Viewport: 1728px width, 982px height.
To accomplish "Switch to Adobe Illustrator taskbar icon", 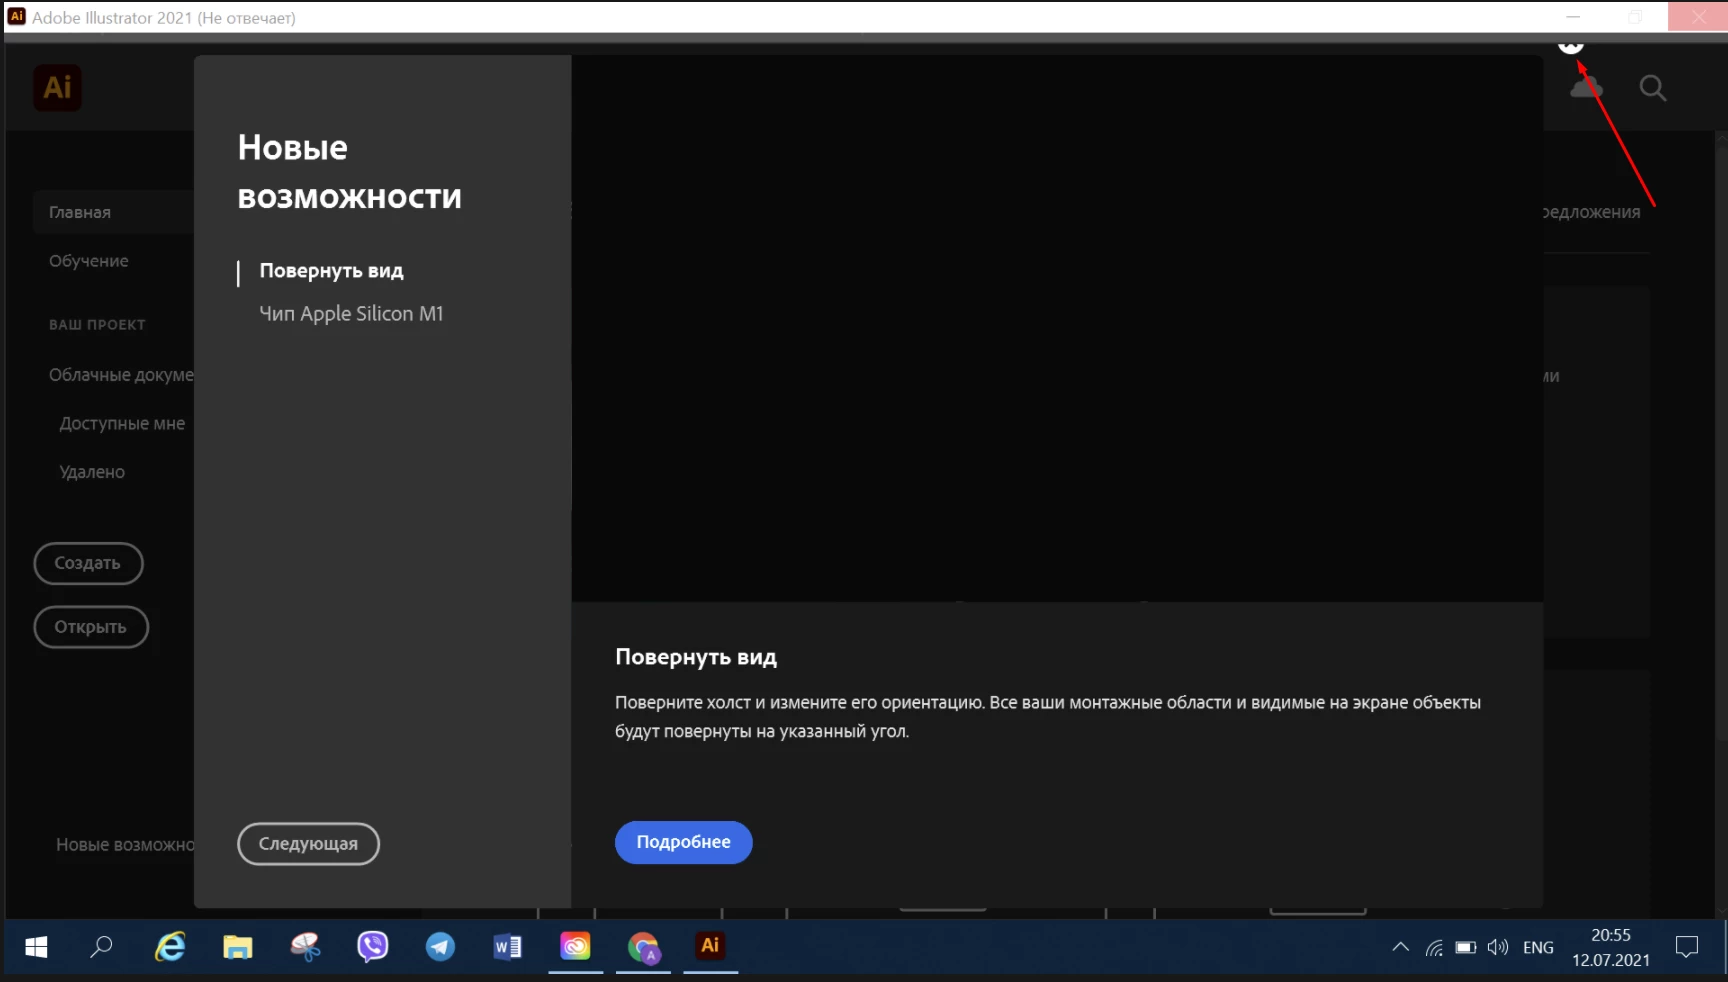I will point(710,947).
